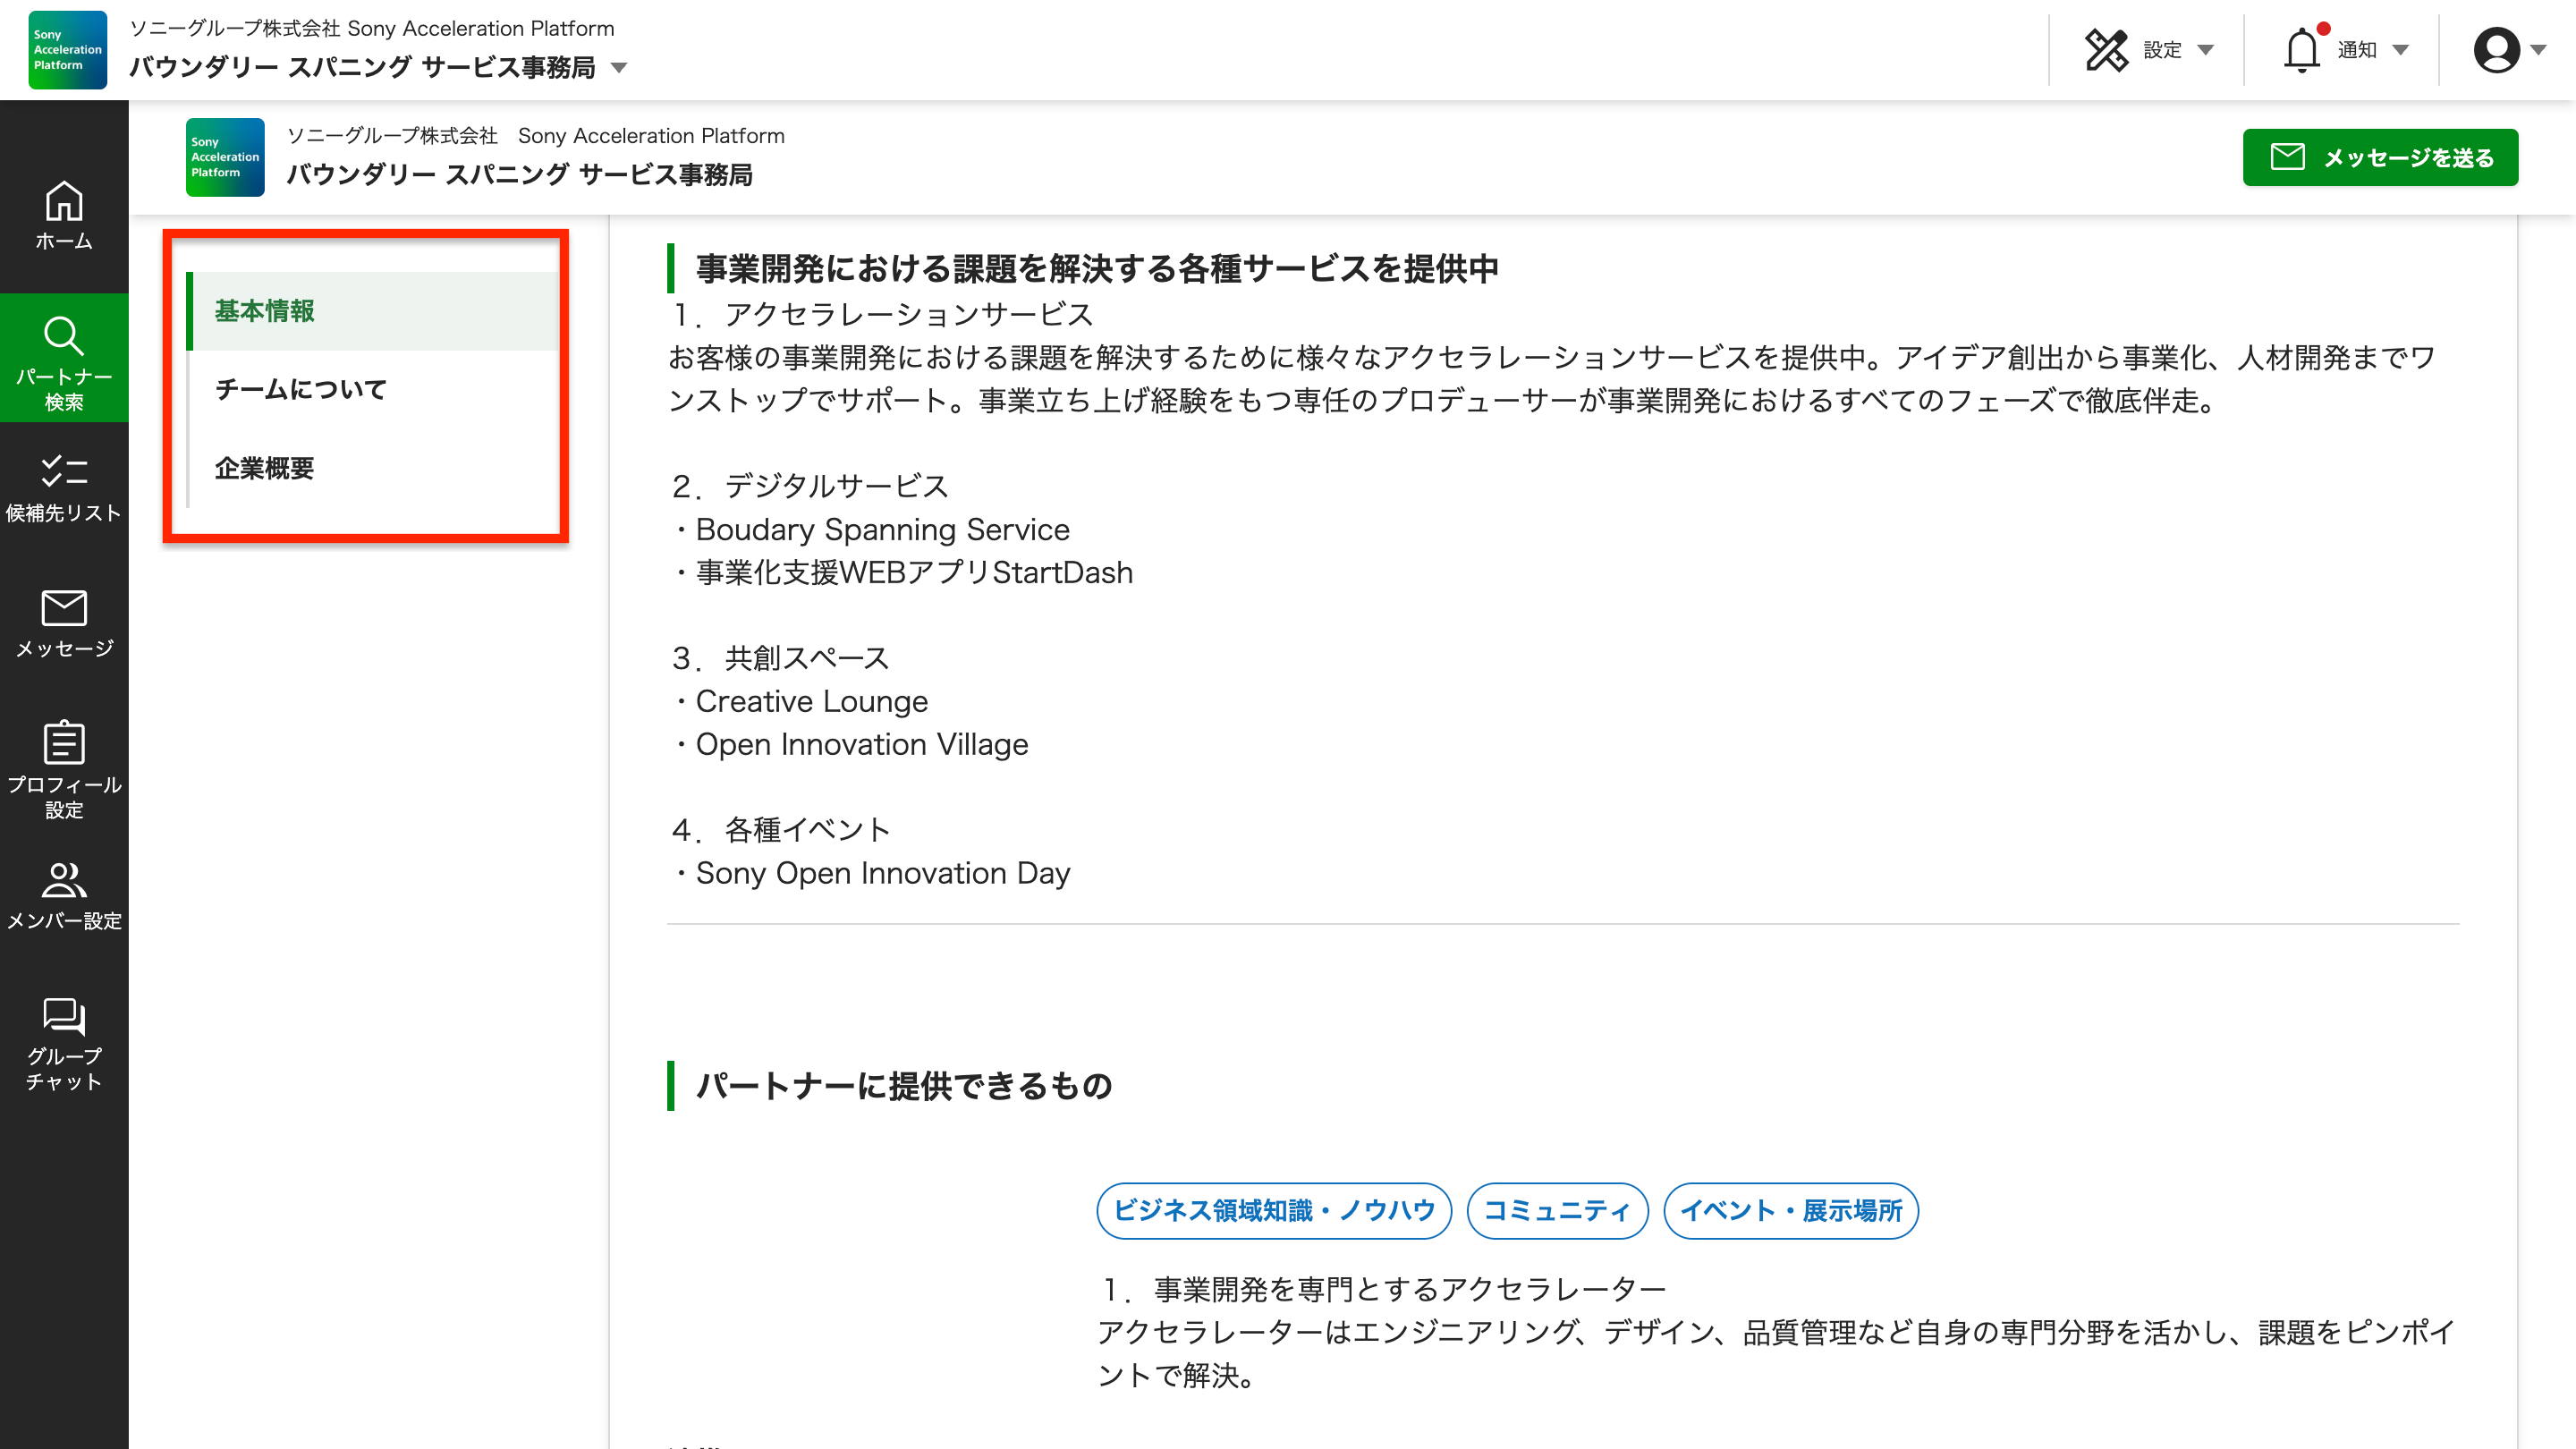
Task: Click the account avatar icon
Action: [x=2497, y=49]
